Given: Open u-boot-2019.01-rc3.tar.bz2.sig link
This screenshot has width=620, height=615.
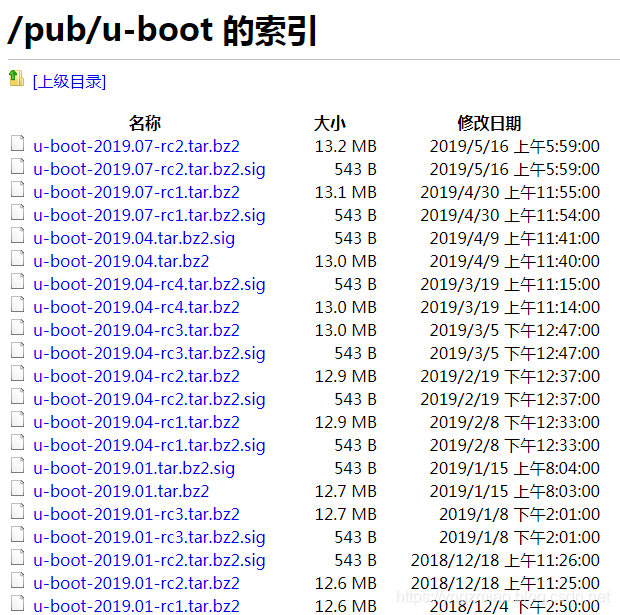Looking at the screenshot, I should pos(149,536).
